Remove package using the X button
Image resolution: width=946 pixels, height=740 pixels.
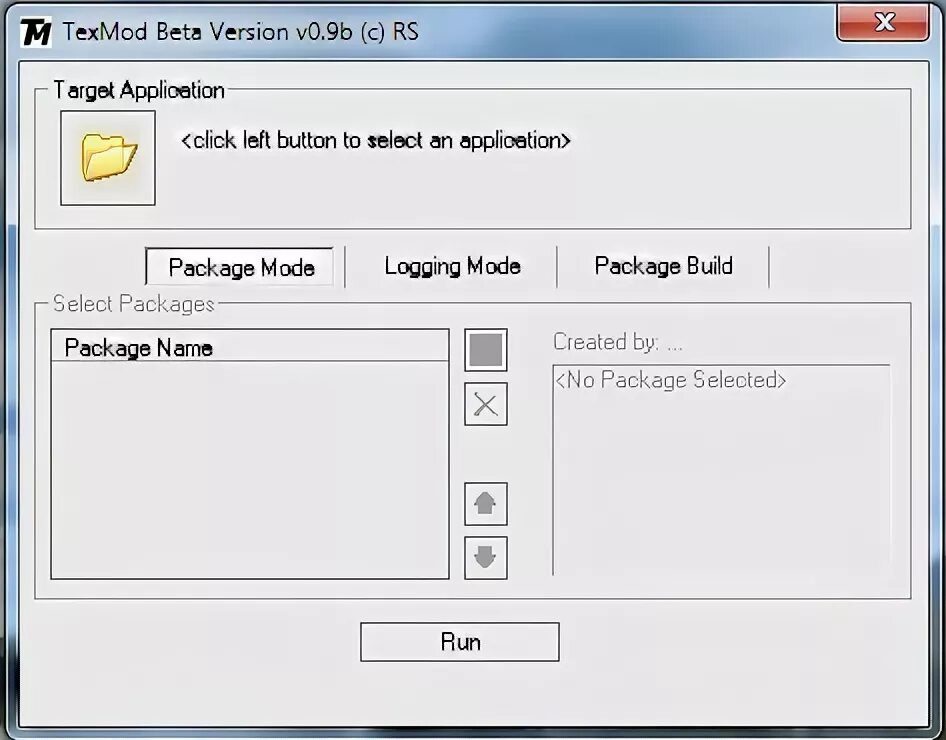[486, 404]
